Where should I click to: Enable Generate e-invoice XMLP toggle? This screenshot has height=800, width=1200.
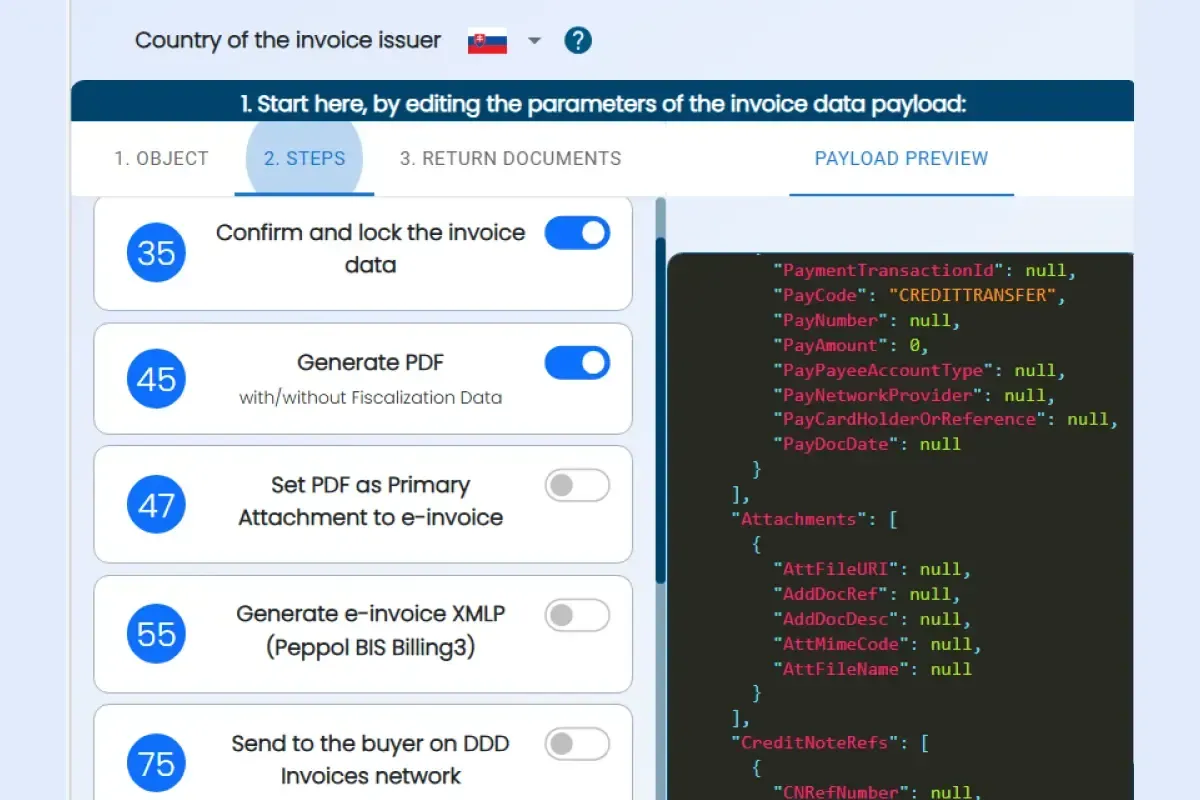coord(577,615)
